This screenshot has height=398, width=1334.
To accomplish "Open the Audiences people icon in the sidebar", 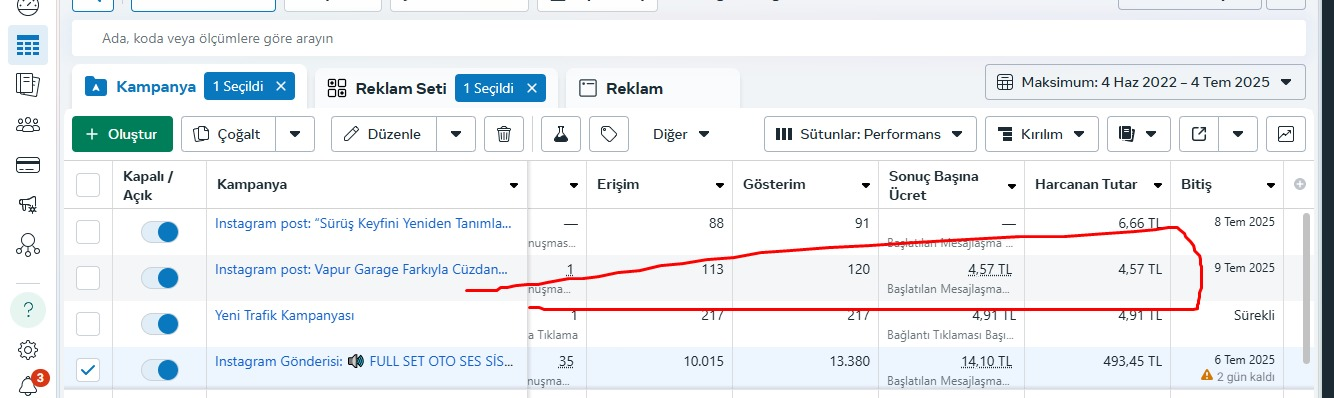I will [28, 125].
